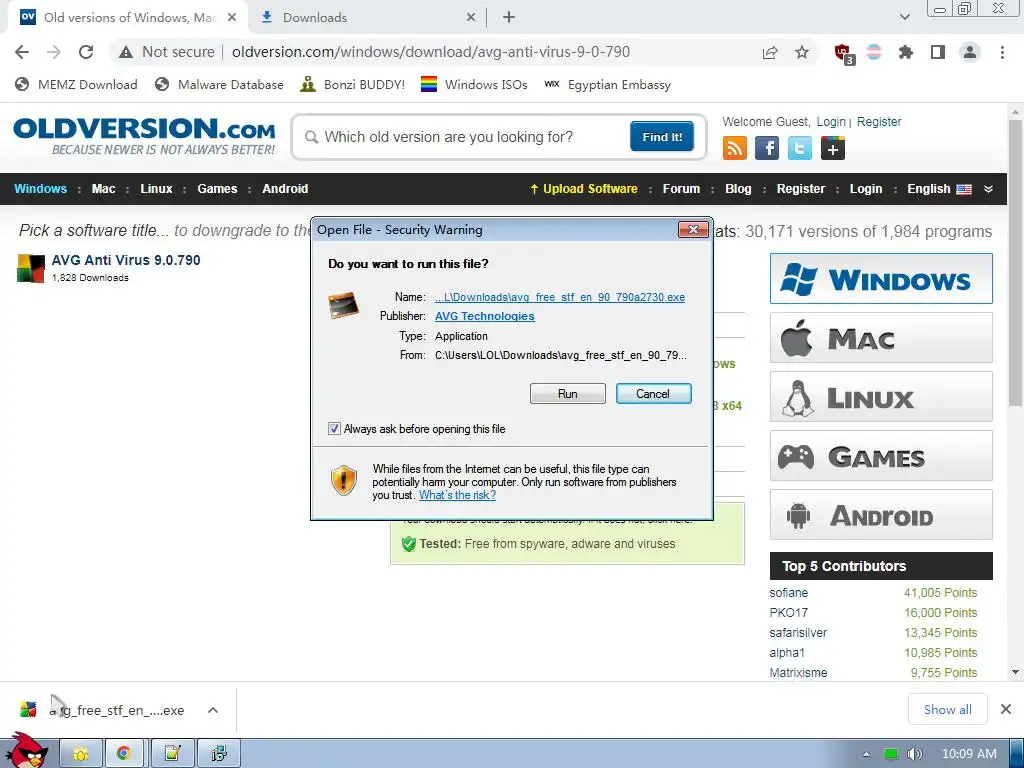
Task: Open the uBlock shield extension icon
Action: (x=844, y=54)
